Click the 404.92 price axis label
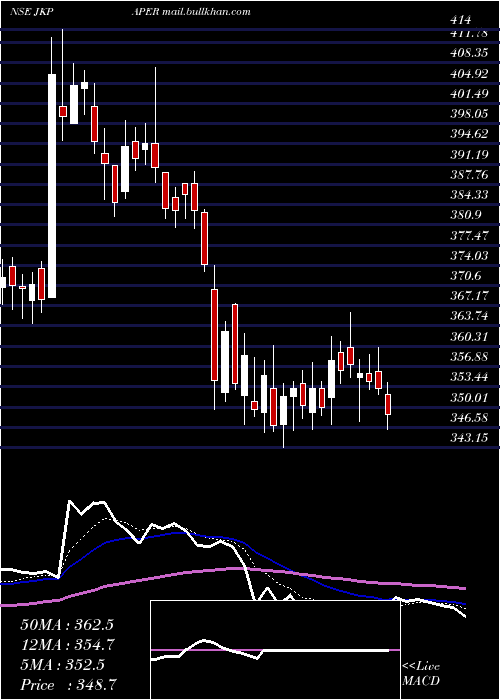Image resolution: width=500 pixels, height=700 pixels. (x=468, y=74)
